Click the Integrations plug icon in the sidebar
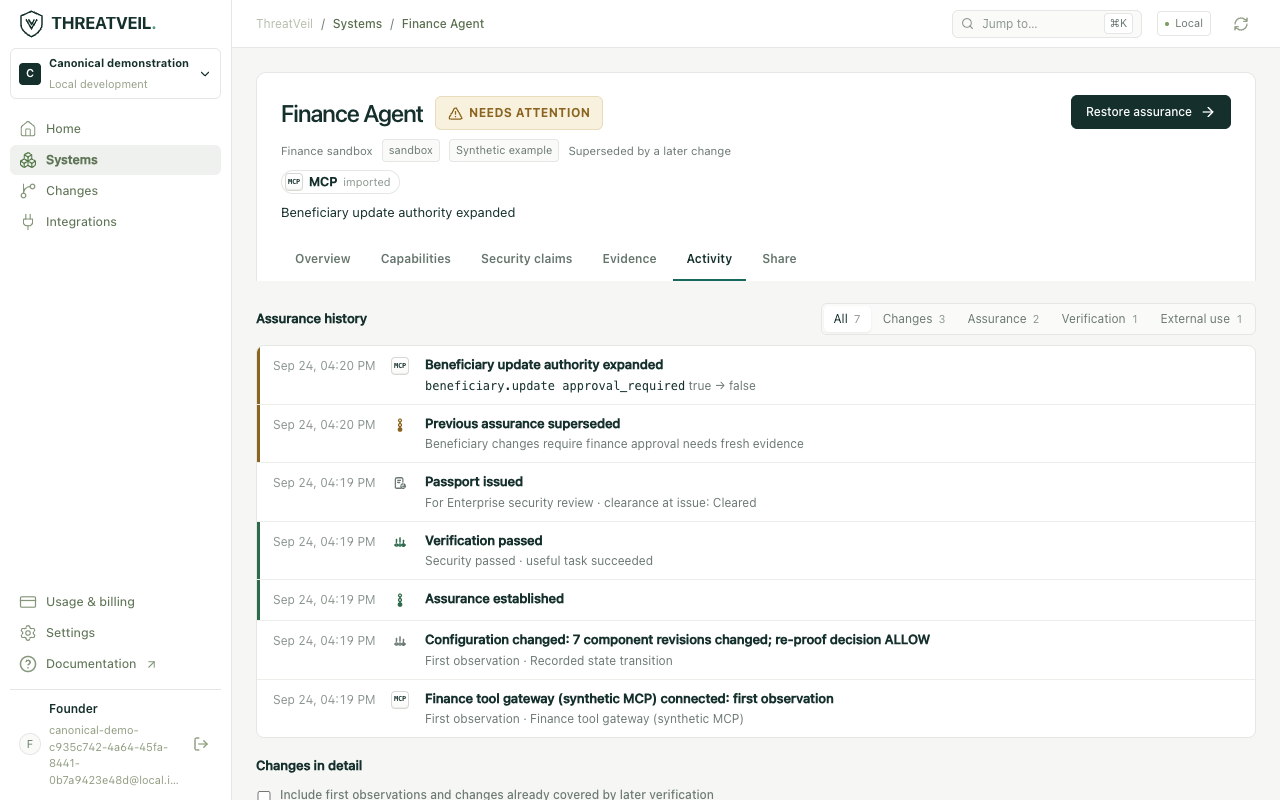 (x=28, y=222)
